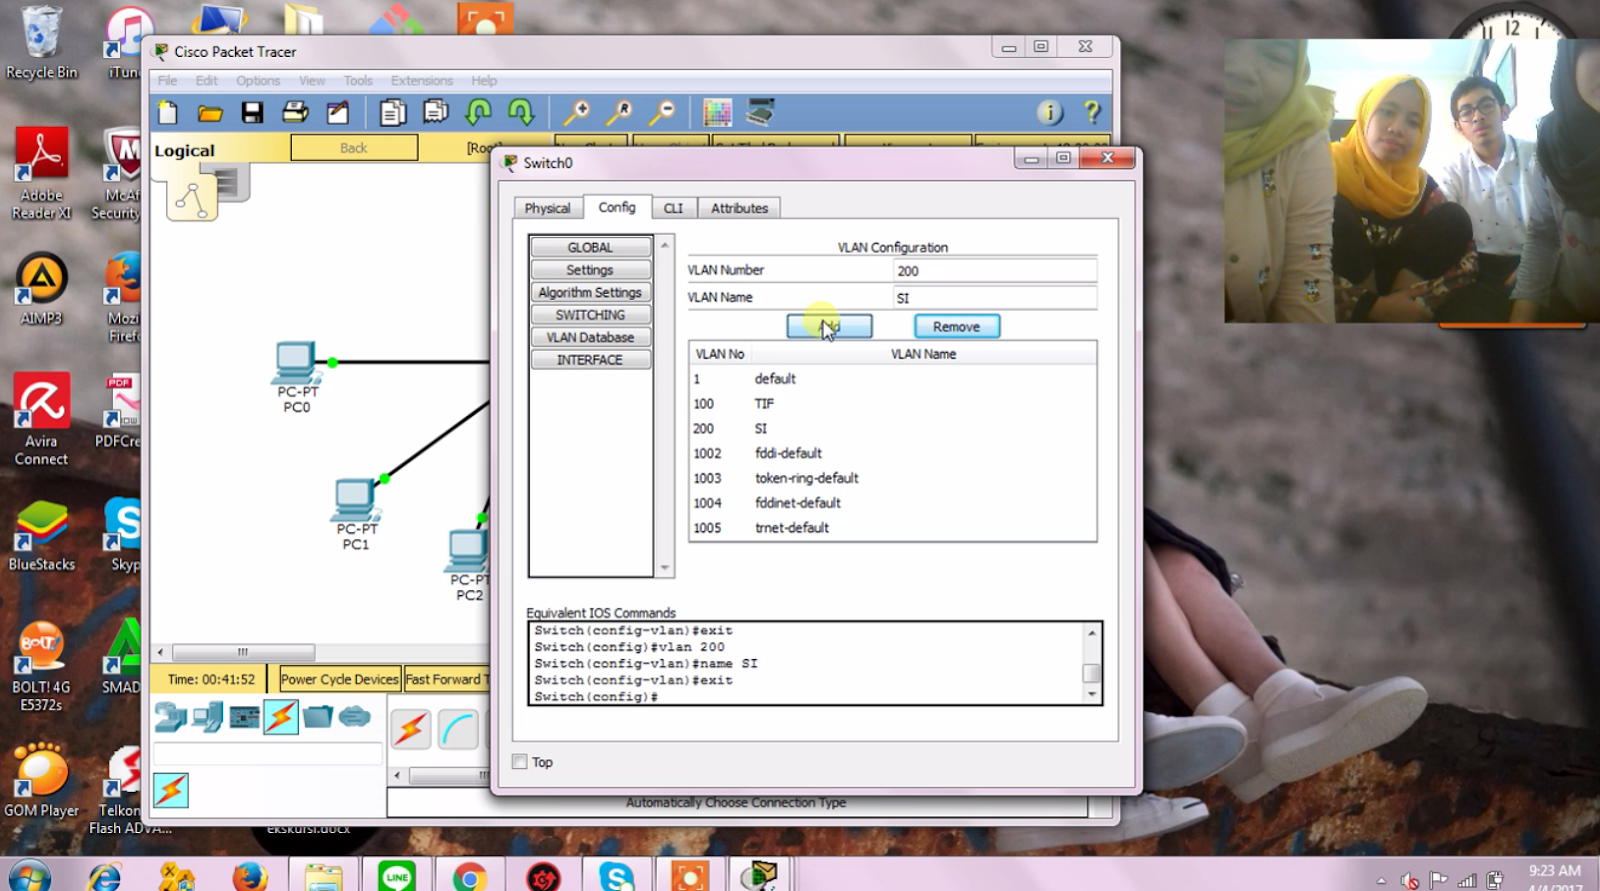Open the Drawing Palette icon

(x=717, y=113)
